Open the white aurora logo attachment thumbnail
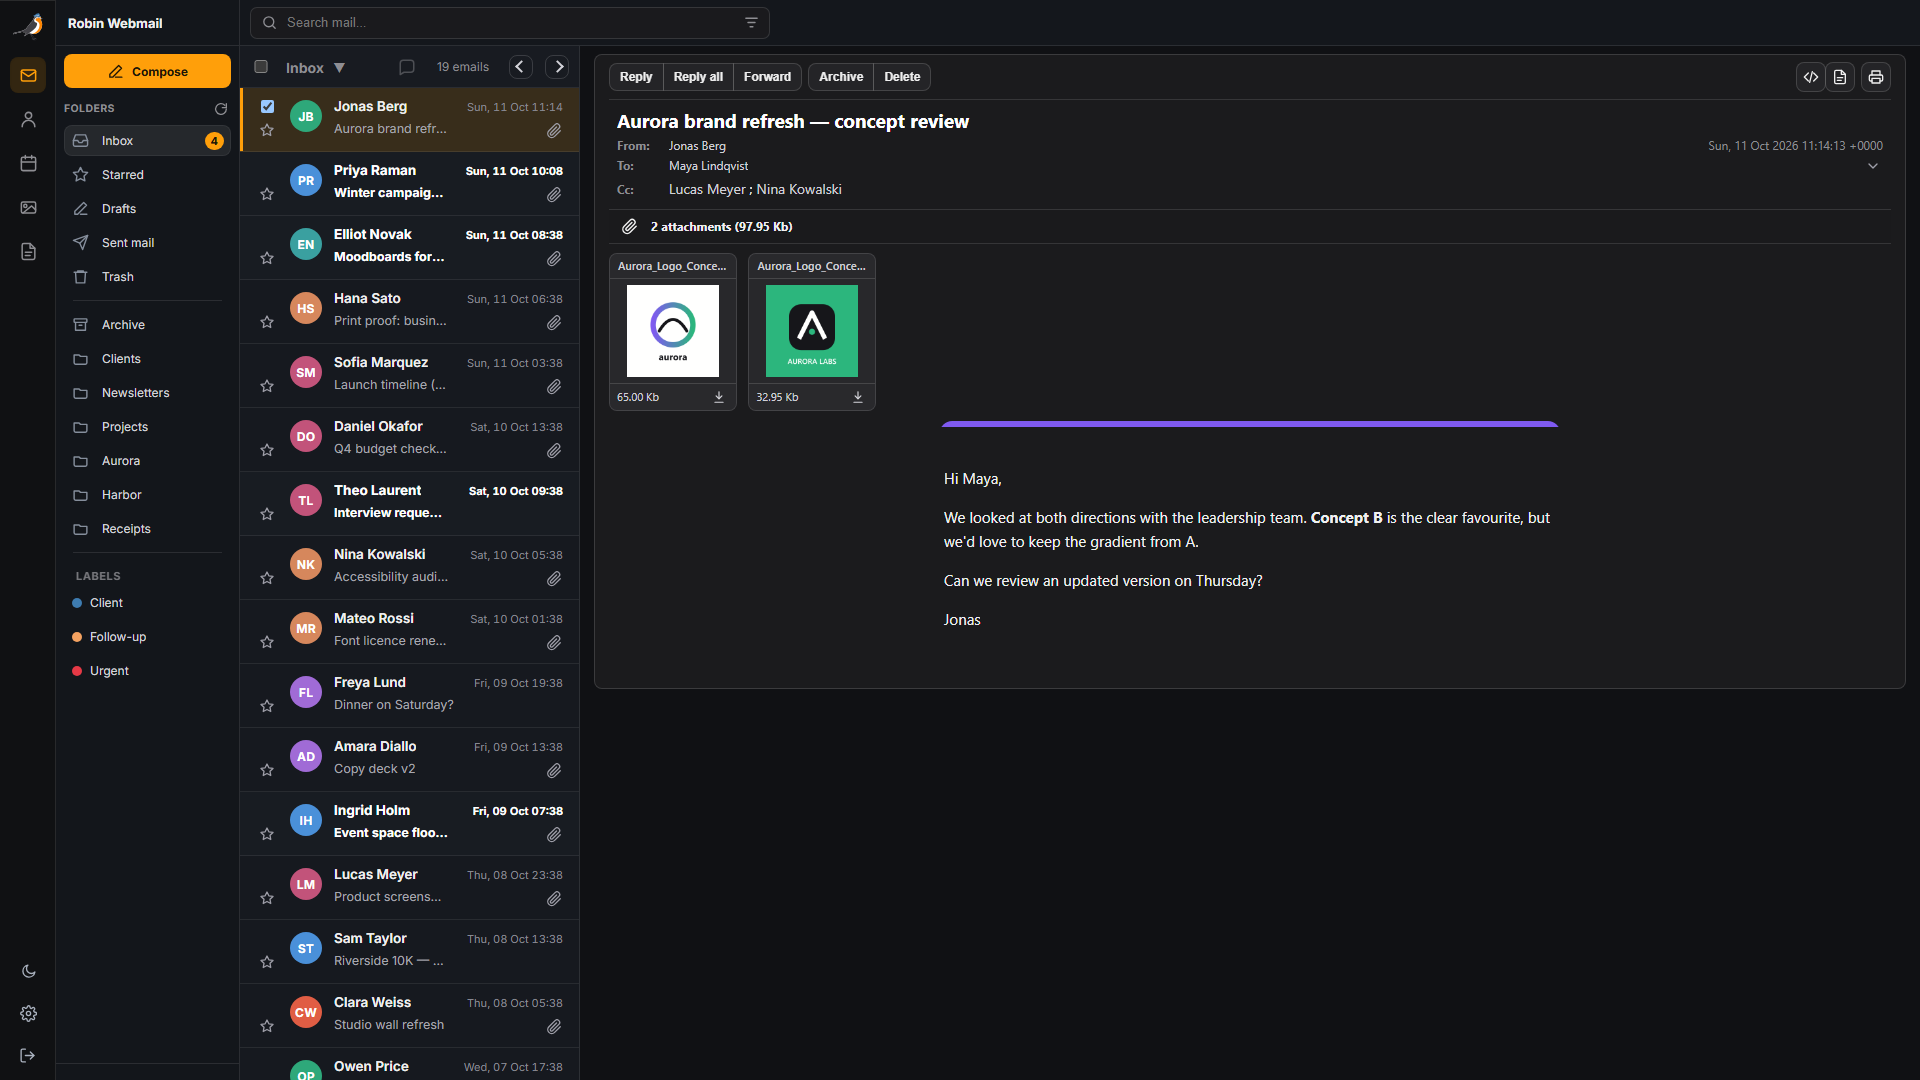Viewport: 1920px width, 1080px height. click(x=673, y=331)
